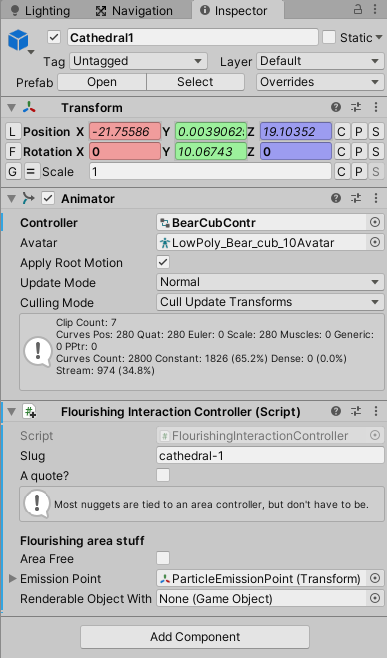Open object picker for Emission Point
Image resolution: width=387 pixels, height=658 pixels.
tap(375, 579)
